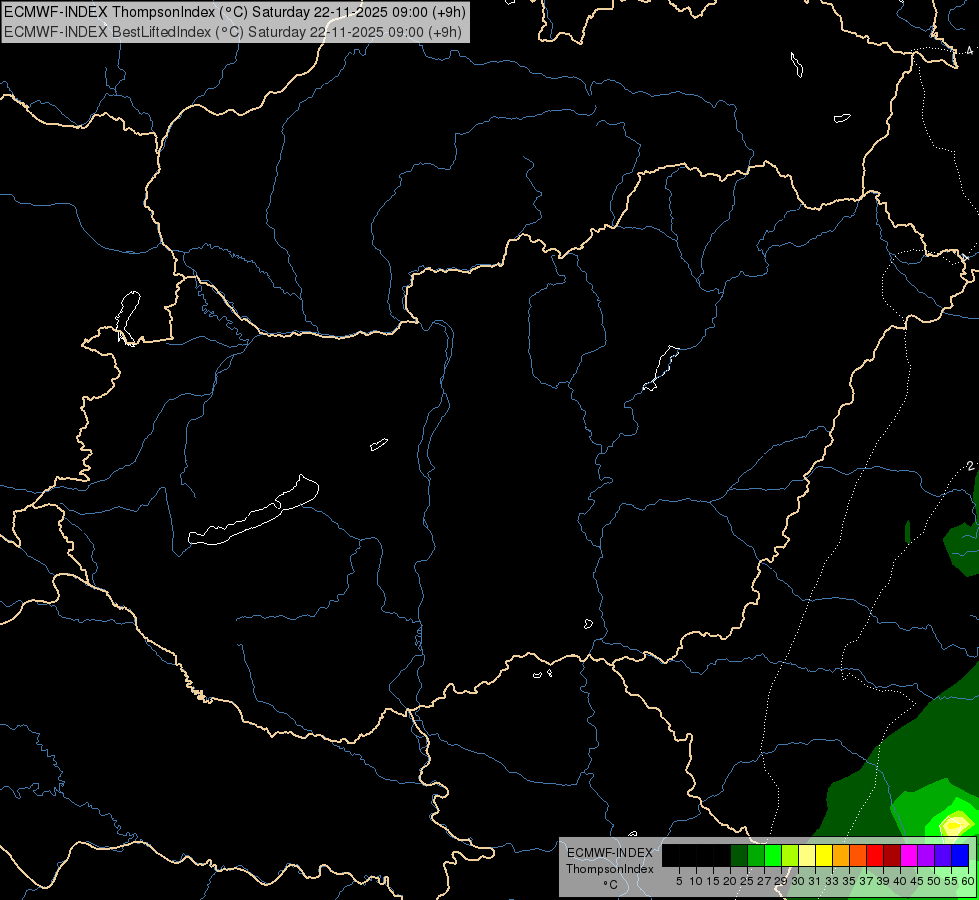Viewport: 979px width, 900px height.
Task: Click the yellow Thompson index peak at bottom right
Action: pyautogui.click(x=953, y=826)
